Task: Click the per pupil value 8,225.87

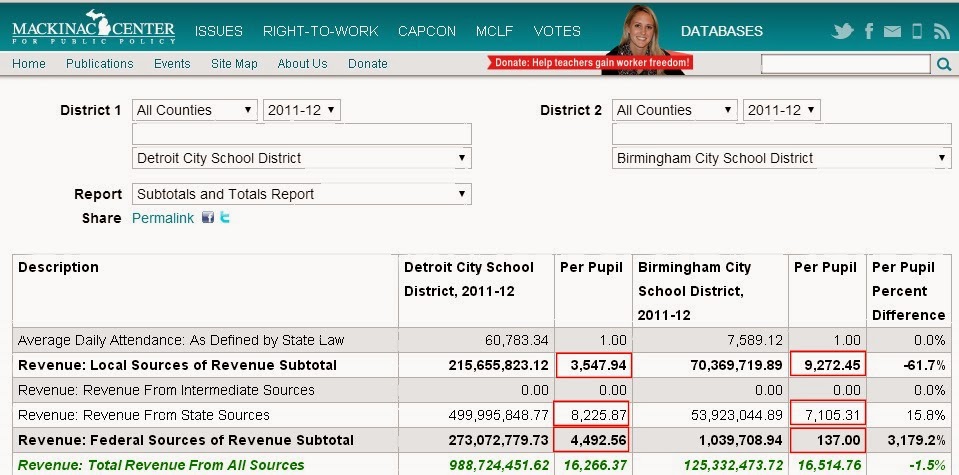Action: coord(599,415)
